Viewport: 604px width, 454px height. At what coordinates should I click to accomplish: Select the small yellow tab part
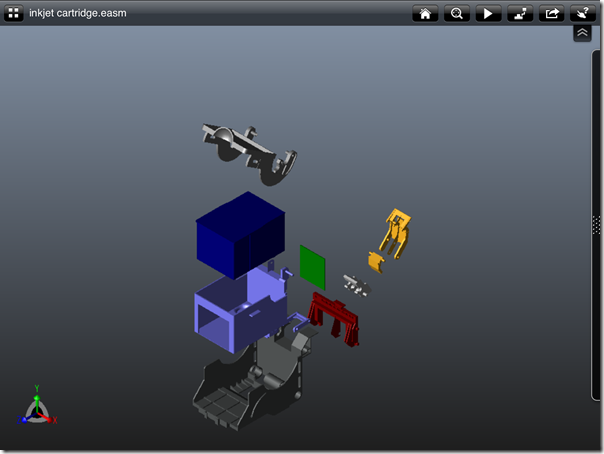pyautogui.click(x=376, y=262)
